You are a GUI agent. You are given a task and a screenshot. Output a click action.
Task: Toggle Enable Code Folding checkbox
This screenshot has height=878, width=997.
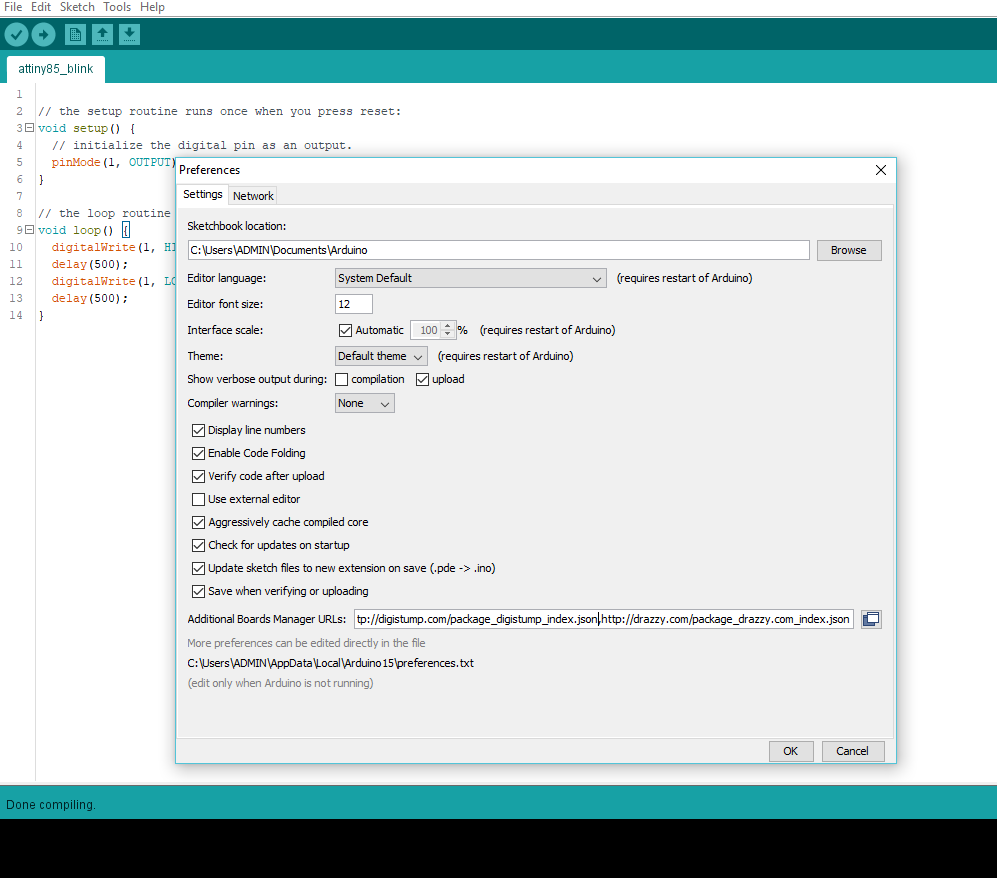tap(198, 453)
